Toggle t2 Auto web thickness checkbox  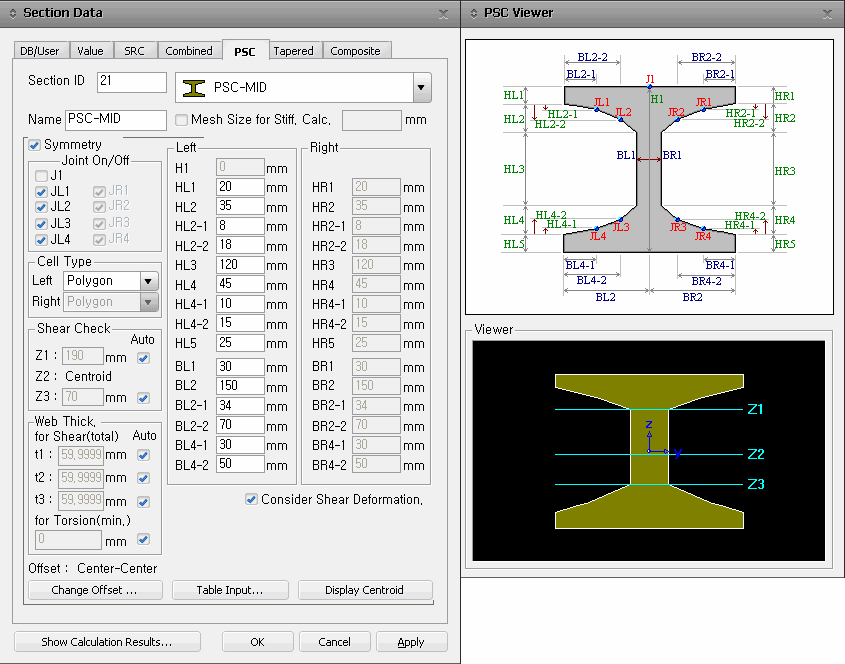[143, 478]
